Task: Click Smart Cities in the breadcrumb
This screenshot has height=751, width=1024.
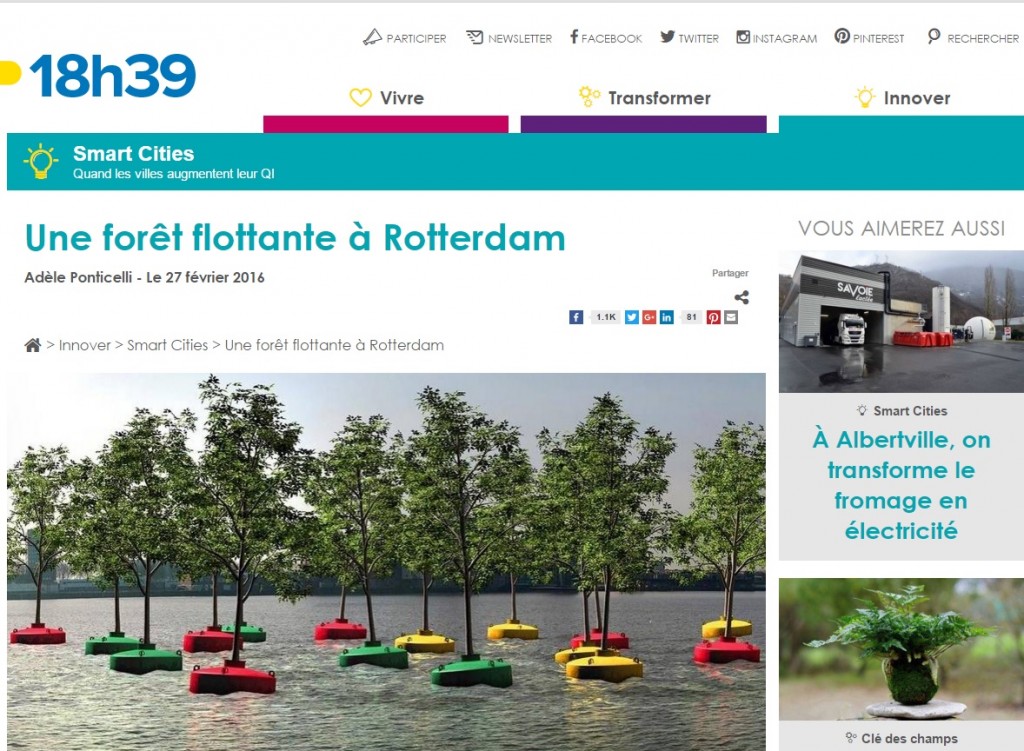Action: pos(167,345)
